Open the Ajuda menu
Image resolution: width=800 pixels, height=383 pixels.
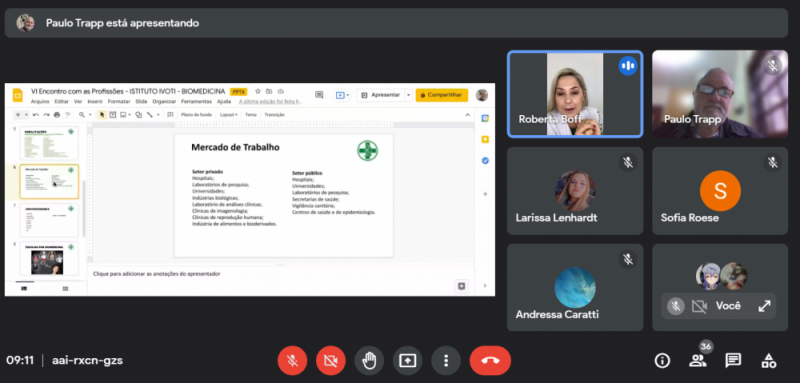224,101
